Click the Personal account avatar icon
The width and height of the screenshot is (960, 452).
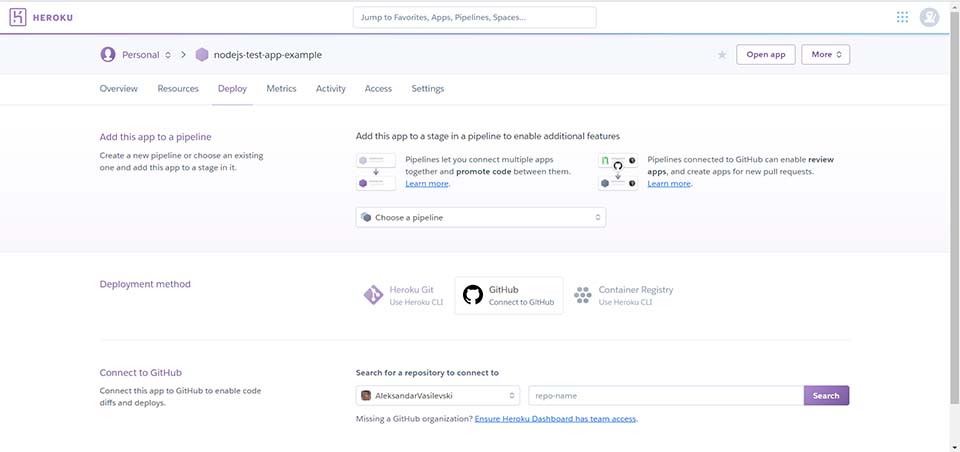108,55
